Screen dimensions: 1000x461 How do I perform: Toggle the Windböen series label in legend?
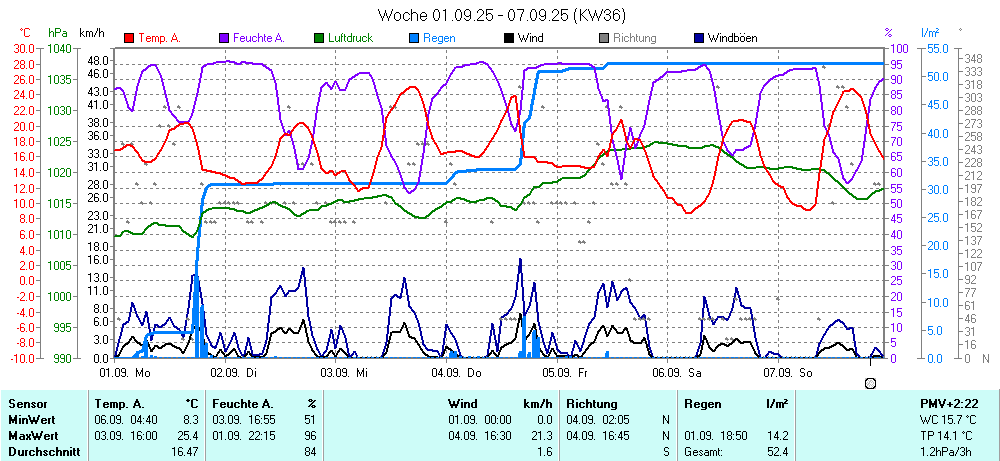point(732,38)
